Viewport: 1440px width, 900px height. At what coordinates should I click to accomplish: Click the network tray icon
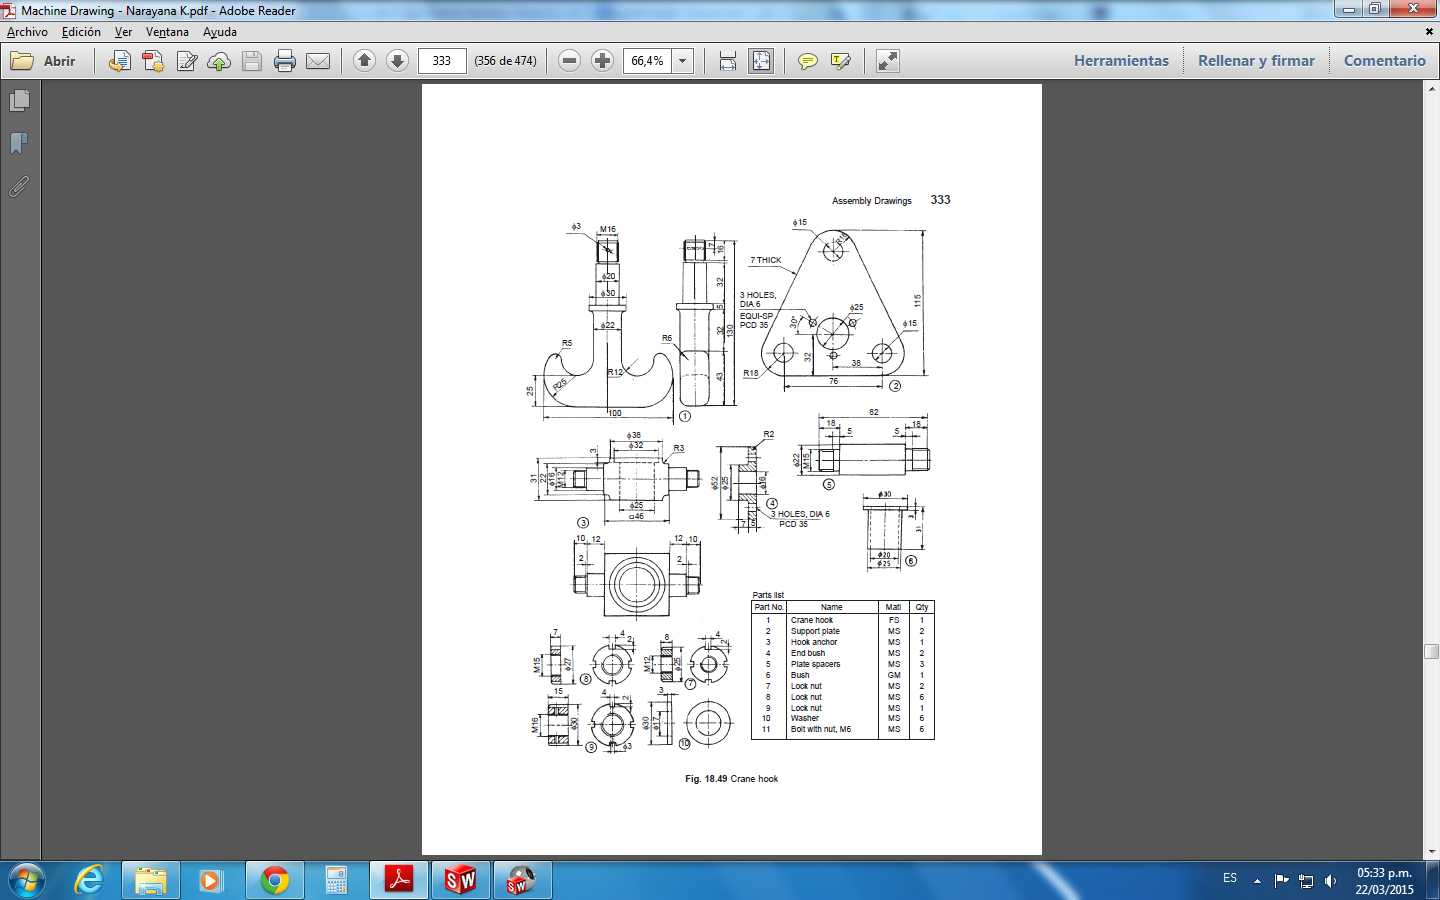point(1306,881)
